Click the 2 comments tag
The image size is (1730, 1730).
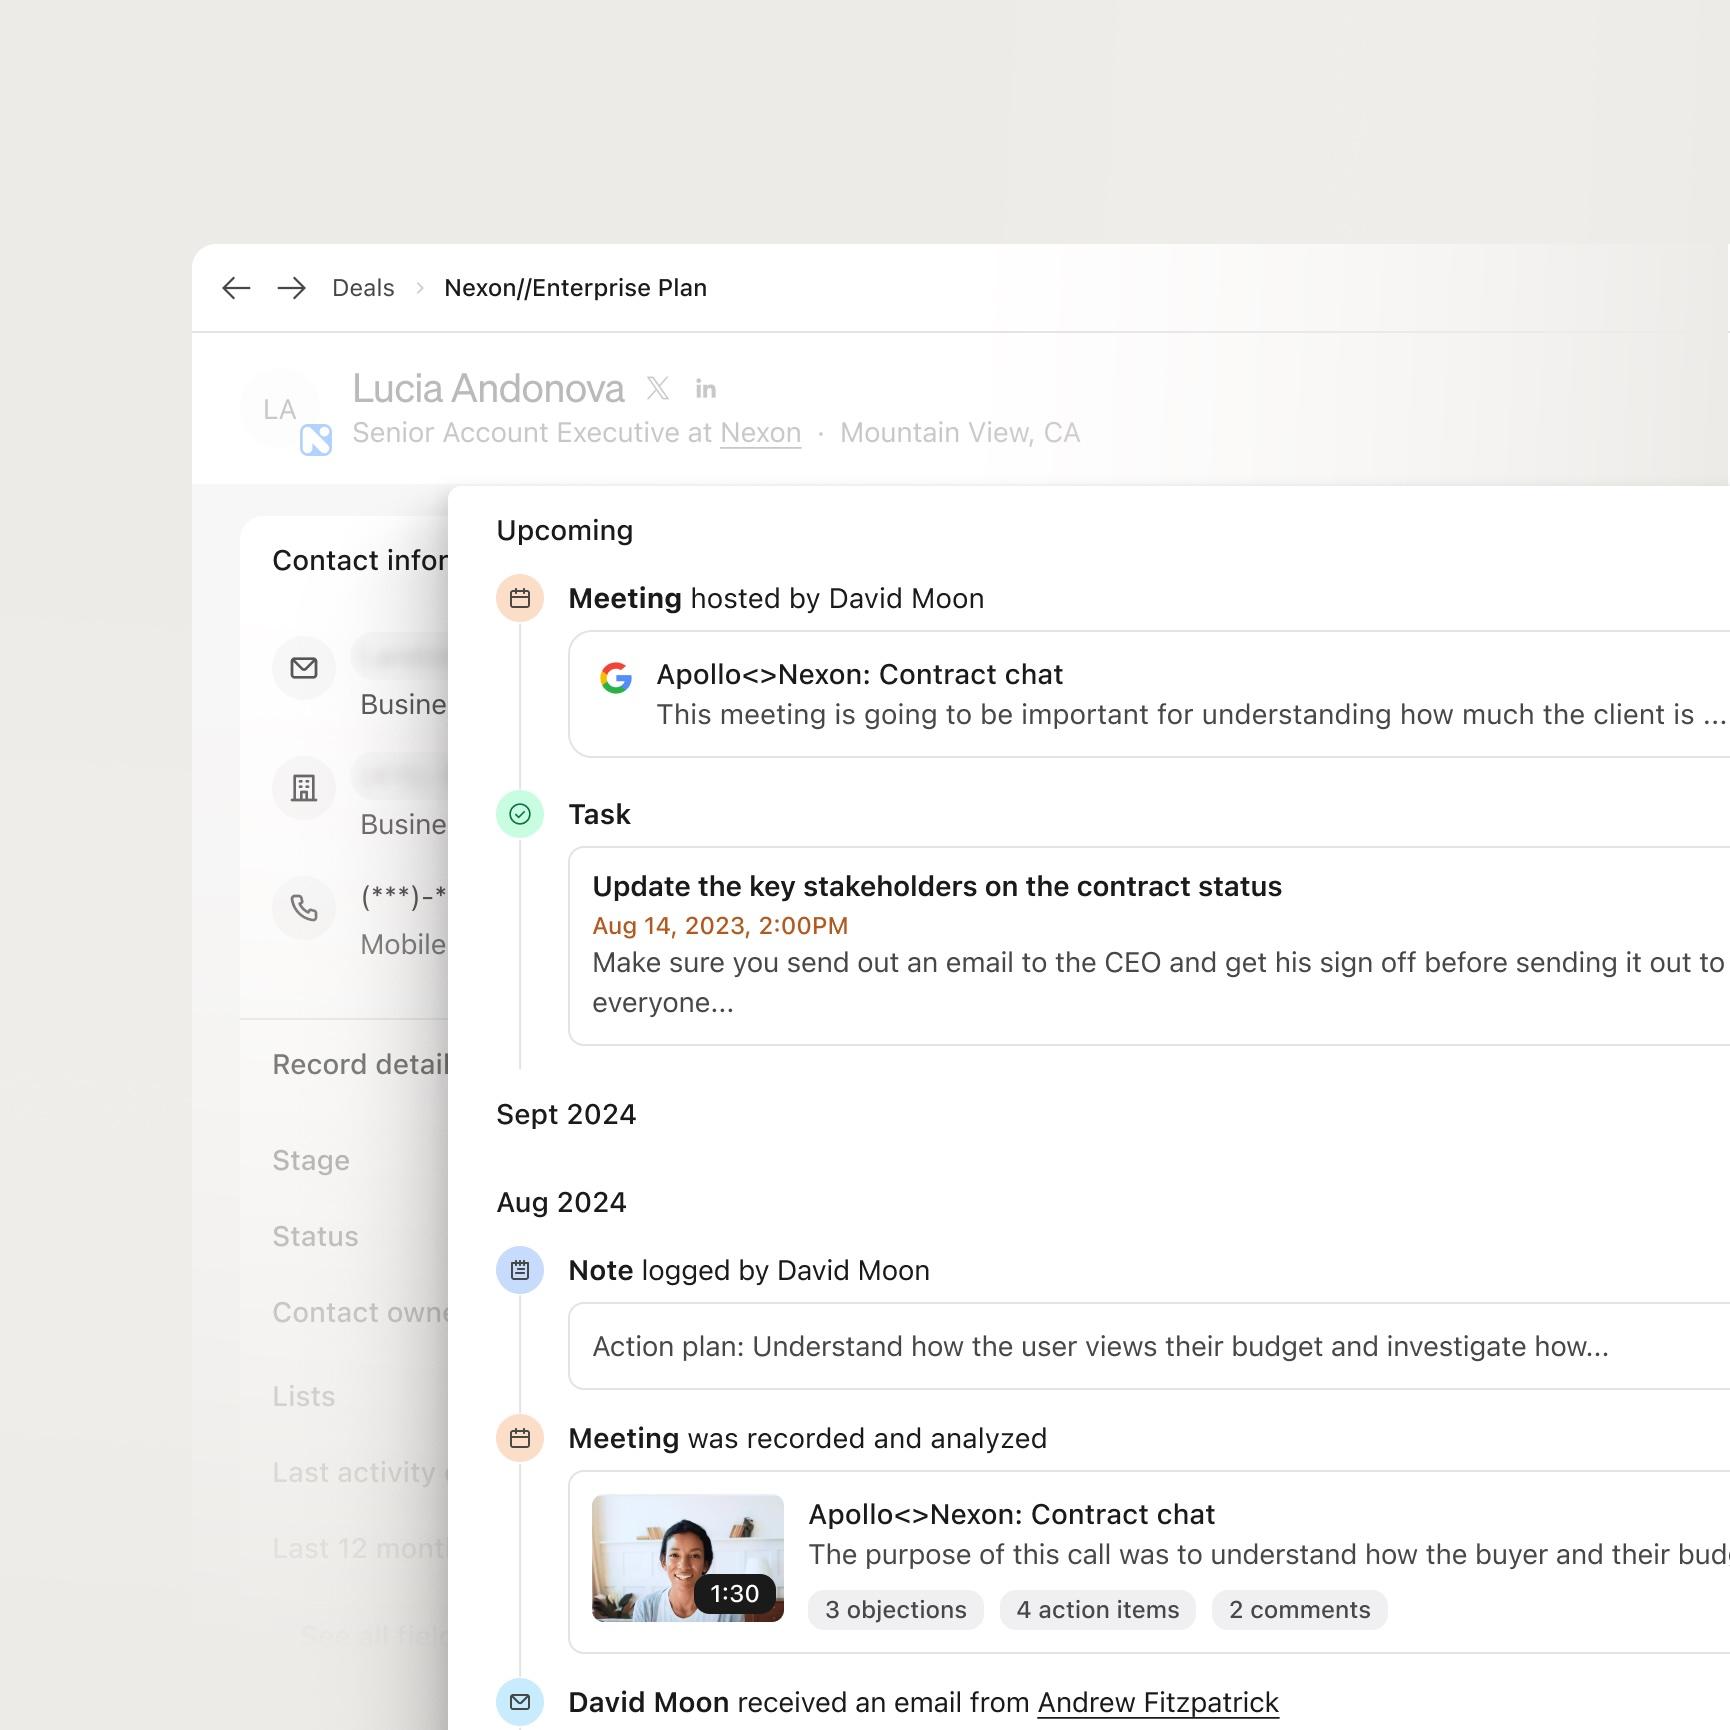(x=1300, y=1610)
